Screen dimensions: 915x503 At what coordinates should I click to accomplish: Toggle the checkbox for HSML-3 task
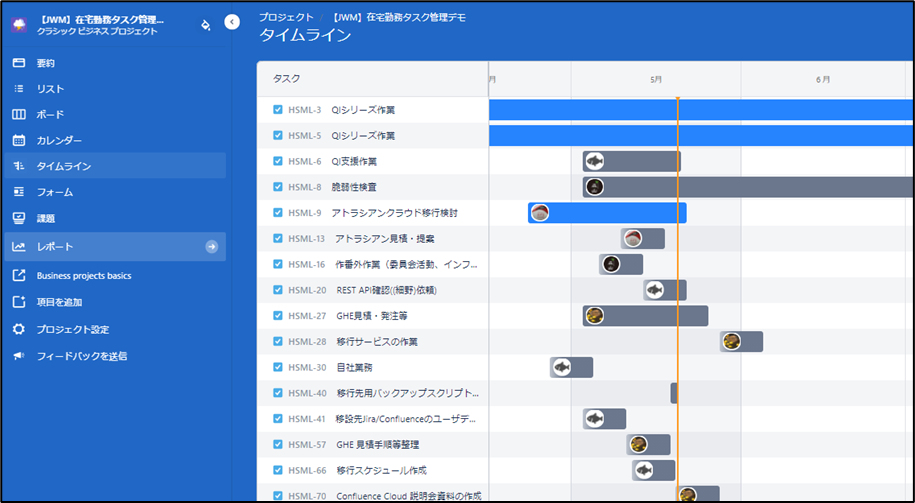pyautogui.click(x=278, y=110)
